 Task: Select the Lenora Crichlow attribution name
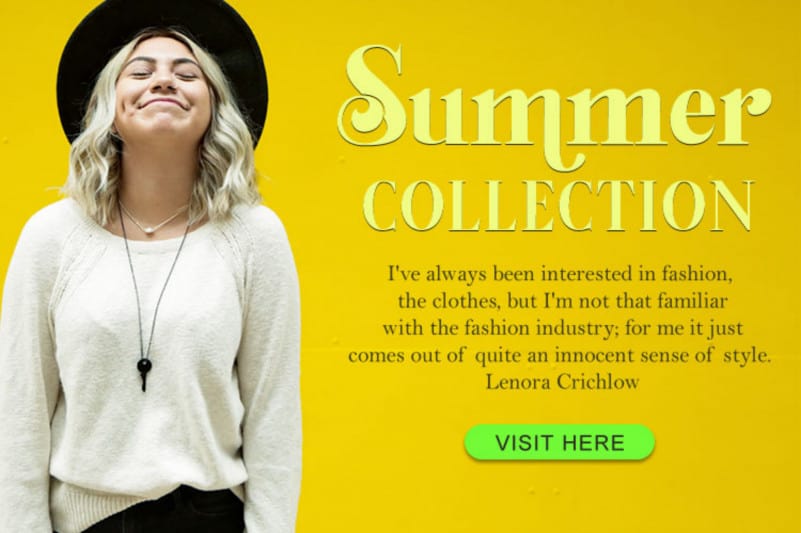pyautogui.click(x=562, y=382)
